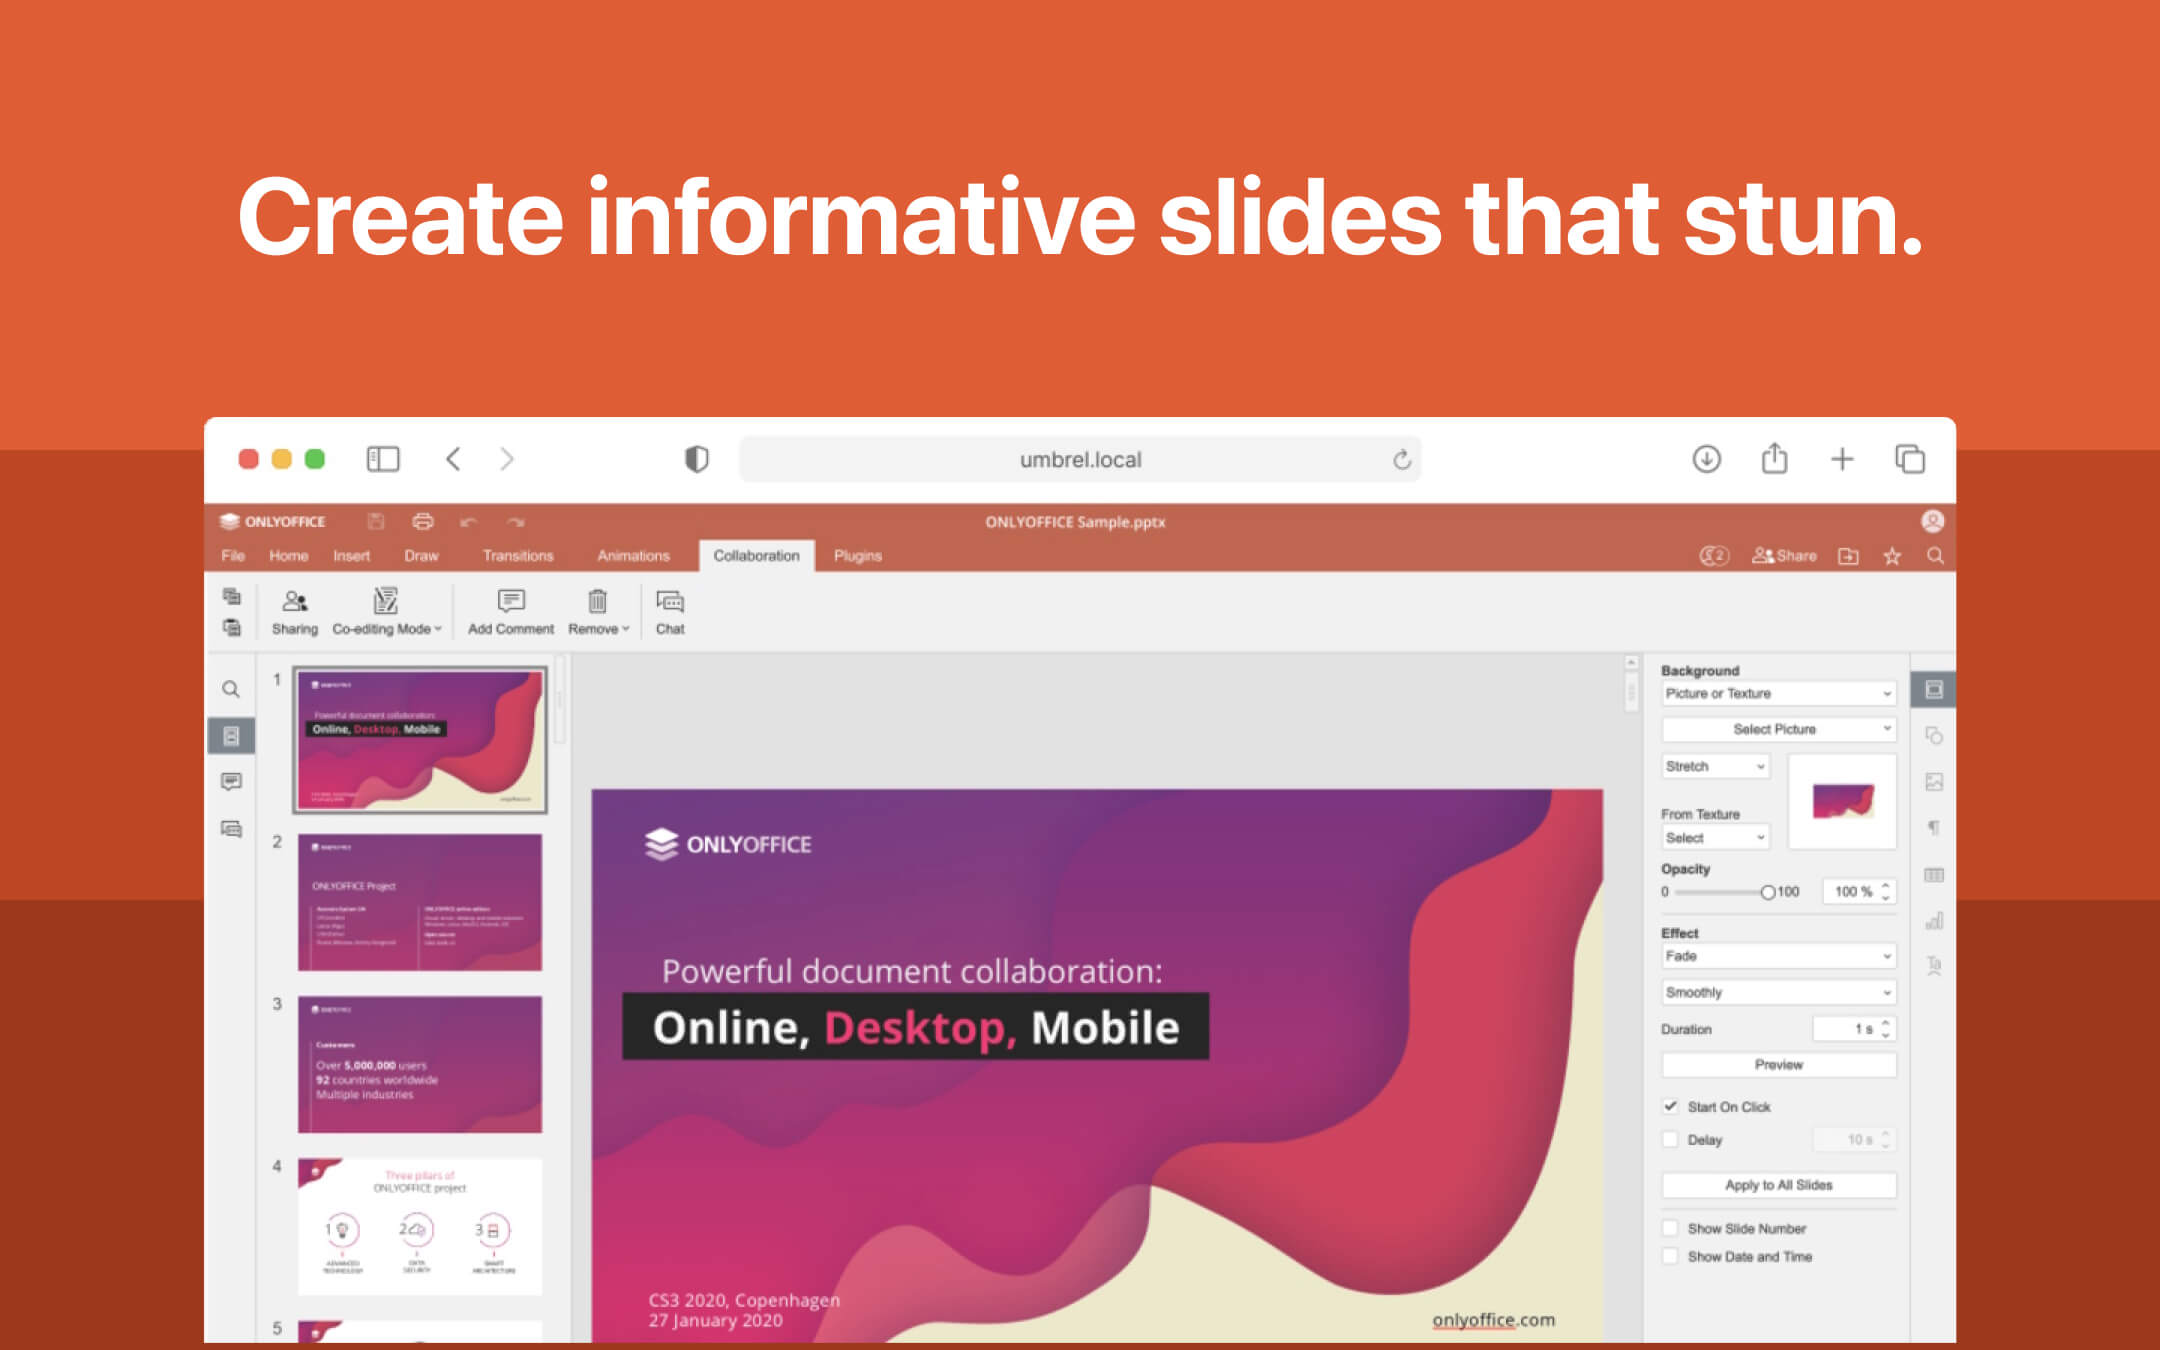2160x1350 pixels.
Task: Open Shape settings in the right sidebar
Action: point(1935,735)
